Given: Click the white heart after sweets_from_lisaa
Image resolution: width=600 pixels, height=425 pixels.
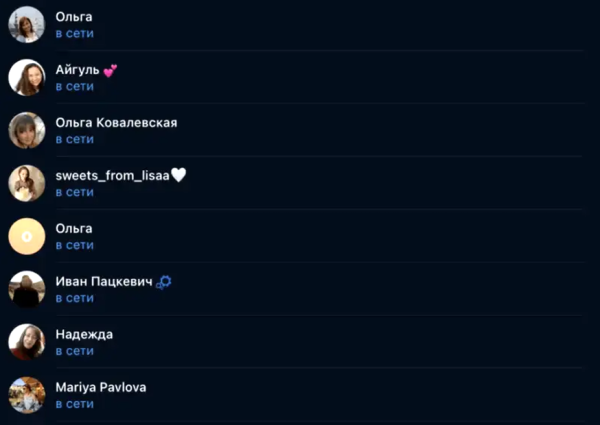Looking at the screenshot, I should [x=179, y=175].
